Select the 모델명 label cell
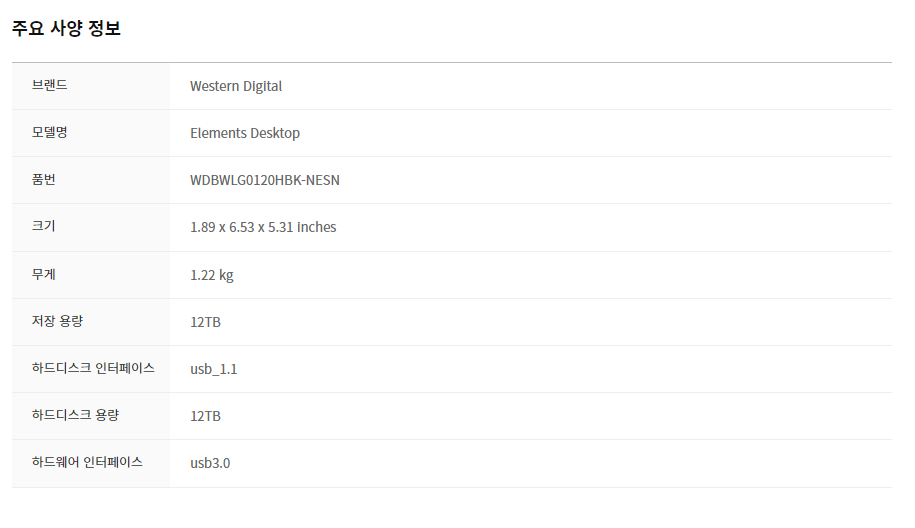Screen dimensions: 915x528 pos(91,133)
